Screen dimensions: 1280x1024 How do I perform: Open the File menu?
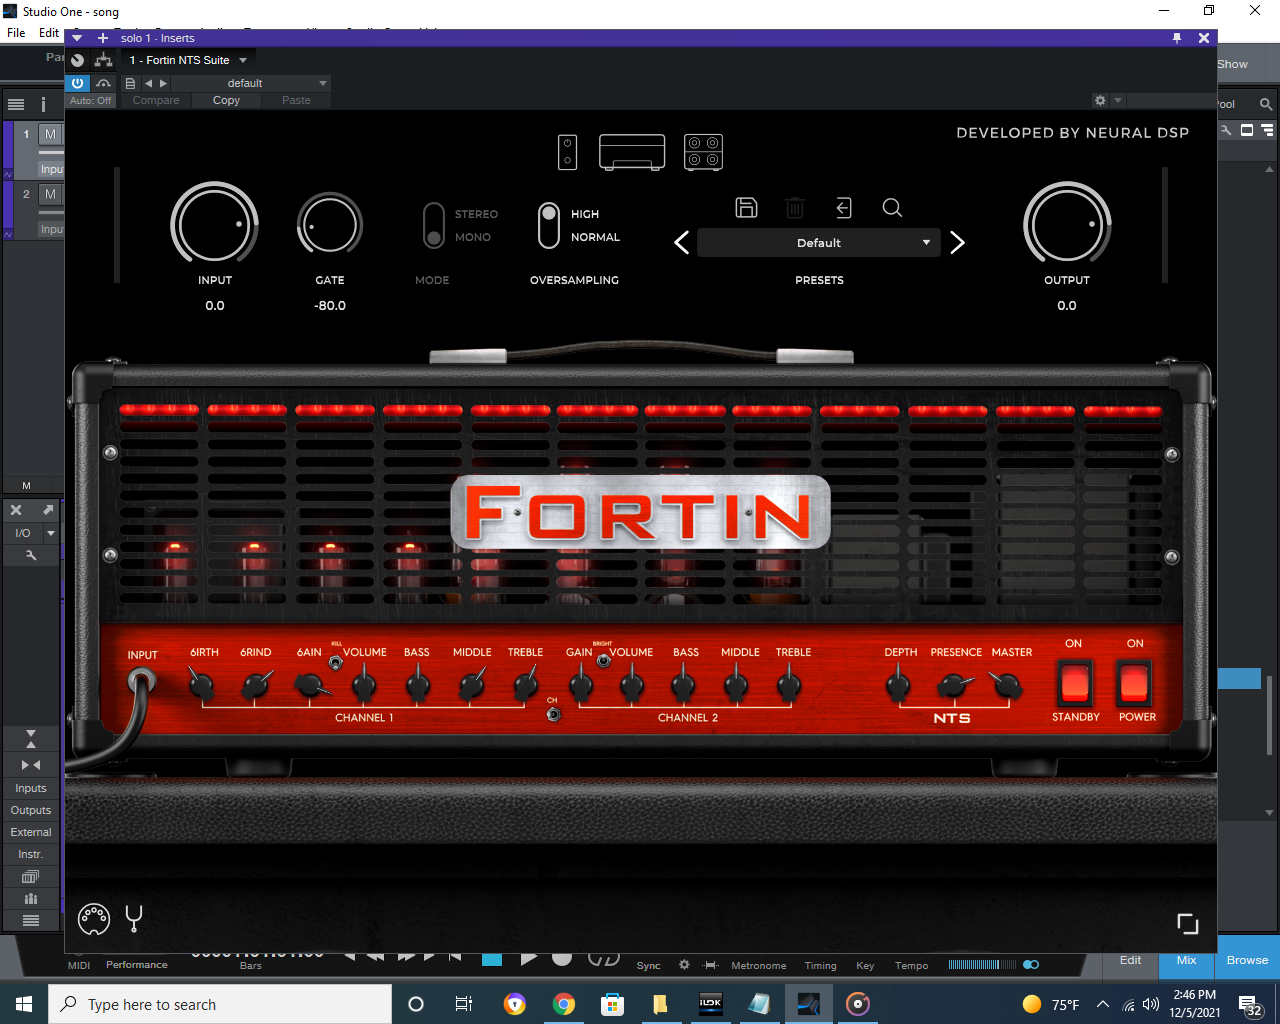(x=16, y=32)
